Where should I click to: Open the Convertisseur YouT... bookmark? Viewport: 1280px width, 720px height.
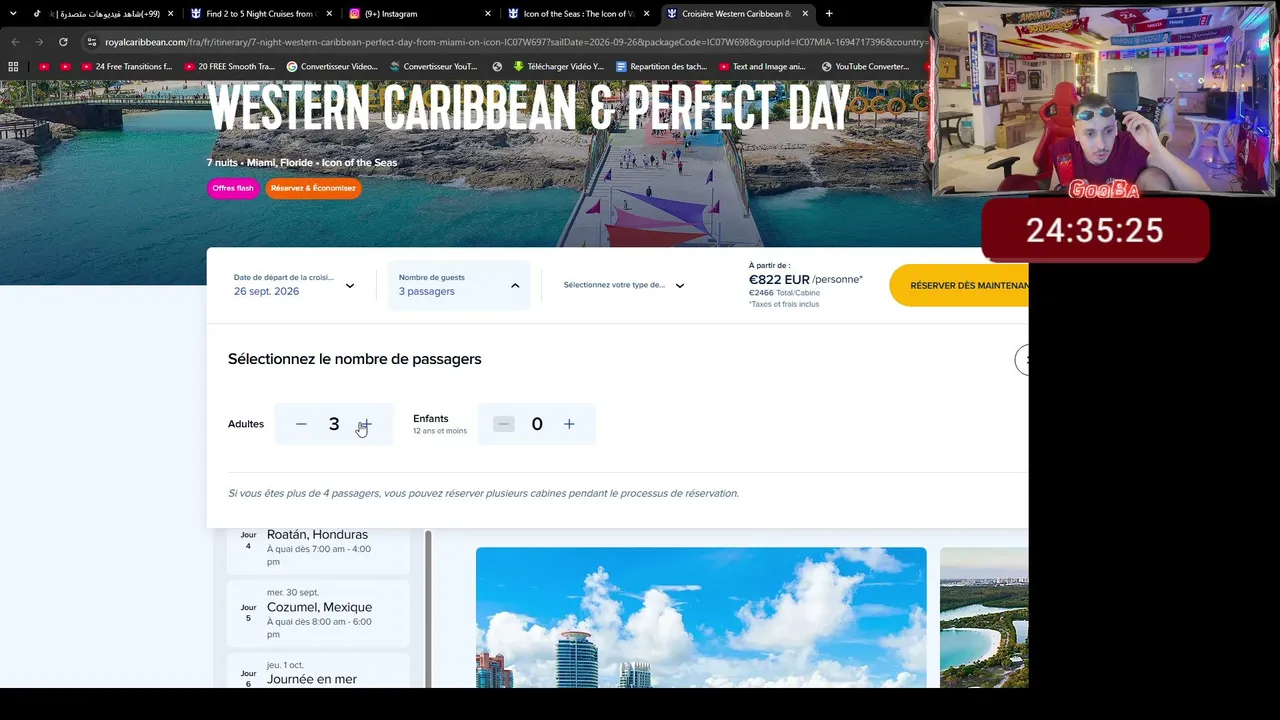coord(434,67)
